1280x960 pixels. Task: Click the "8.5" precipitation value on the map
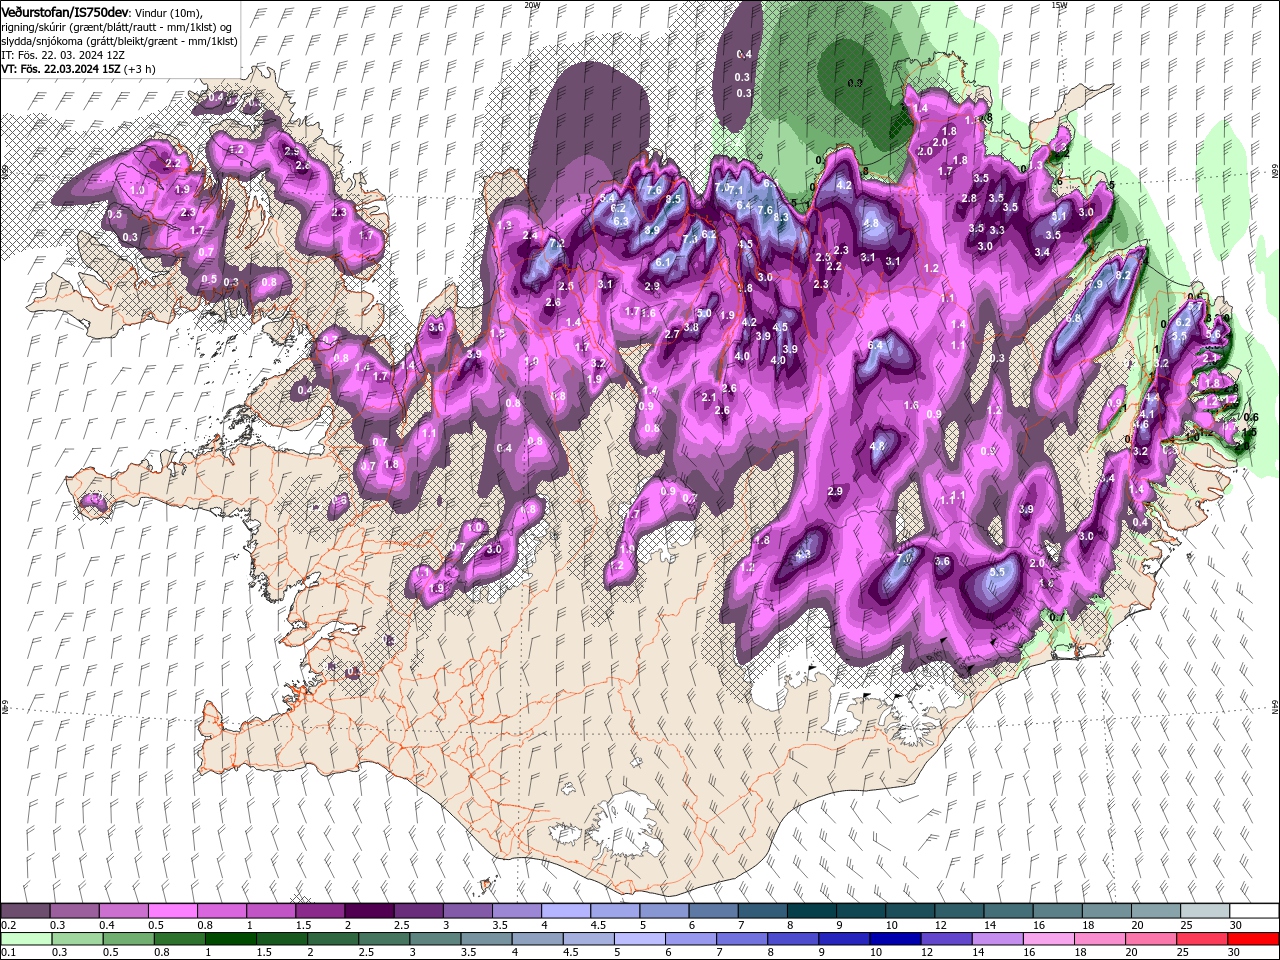point(673,199)
